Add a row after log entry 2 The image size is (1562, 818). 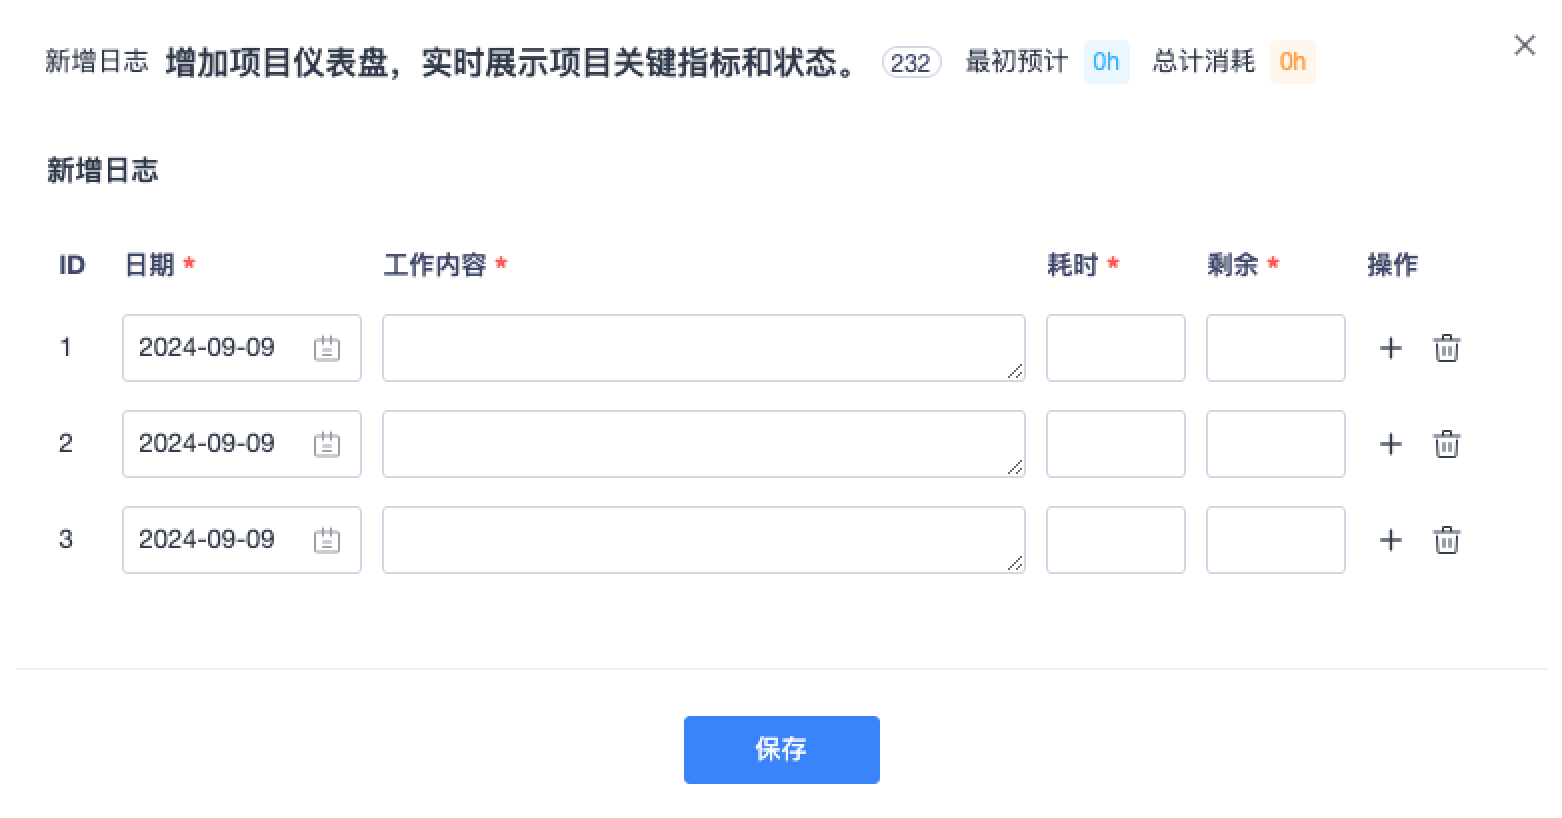tap(1390, 444)
